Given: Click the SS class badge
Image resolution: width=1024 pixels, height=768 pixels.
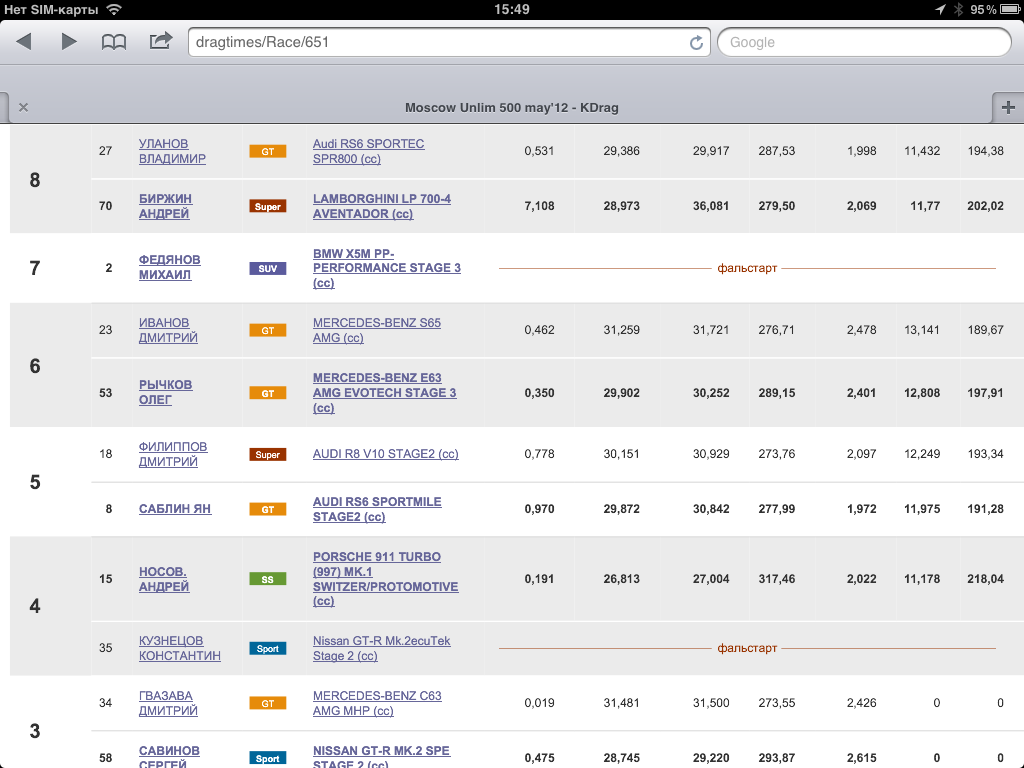Looking at the screenshot, I should [268, 579].
